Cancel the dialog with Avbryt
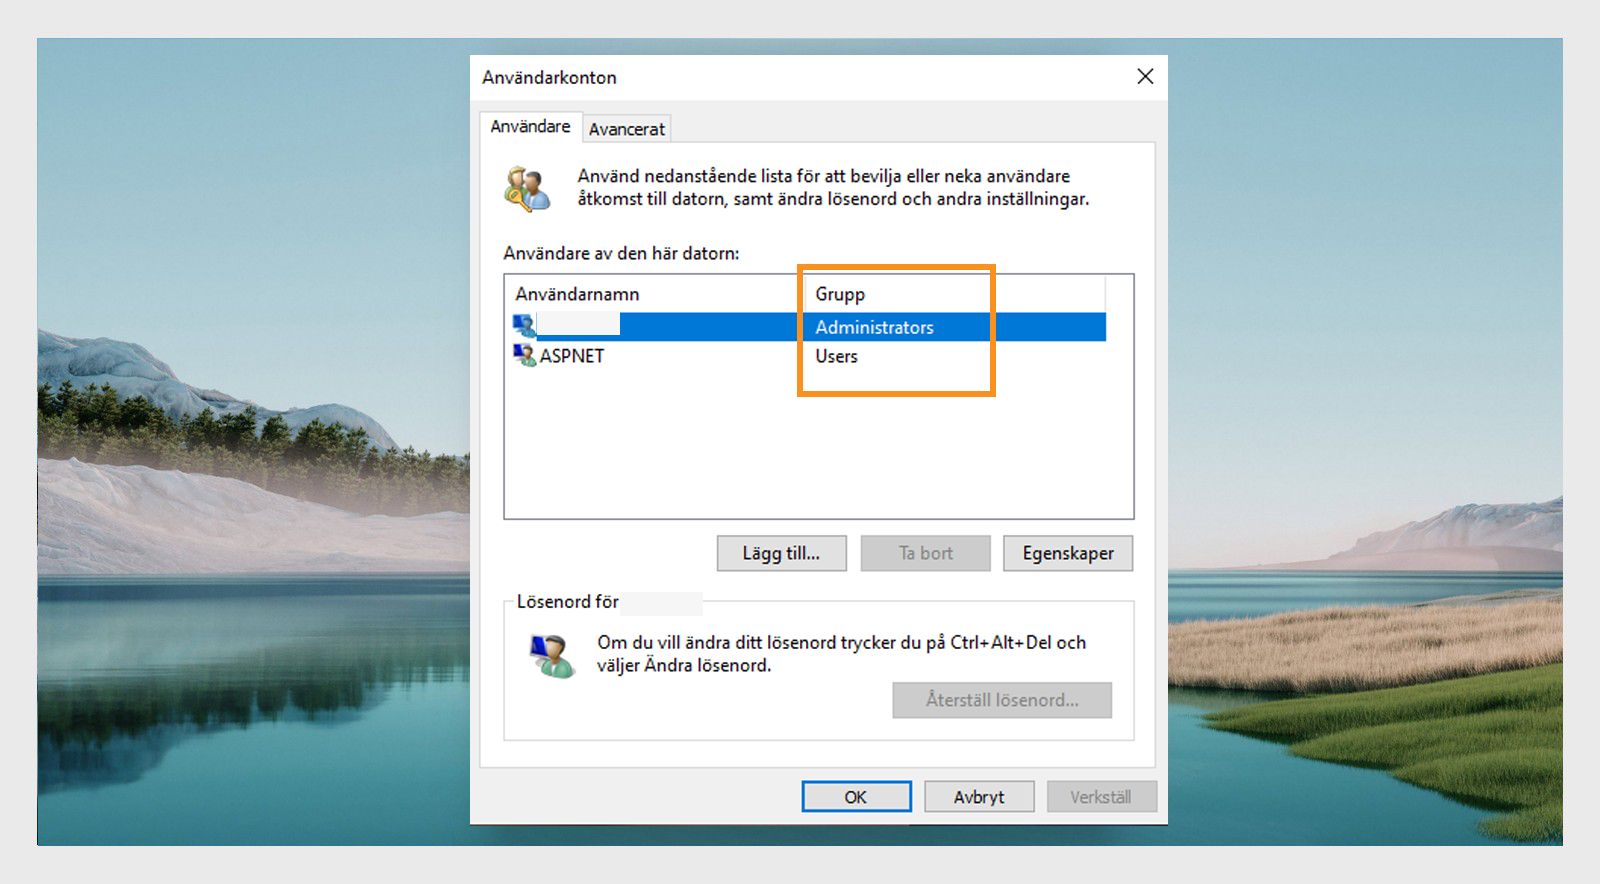The width and height of the screenshot is (1600, 884). pyautogui.click(x=979, y=797)
